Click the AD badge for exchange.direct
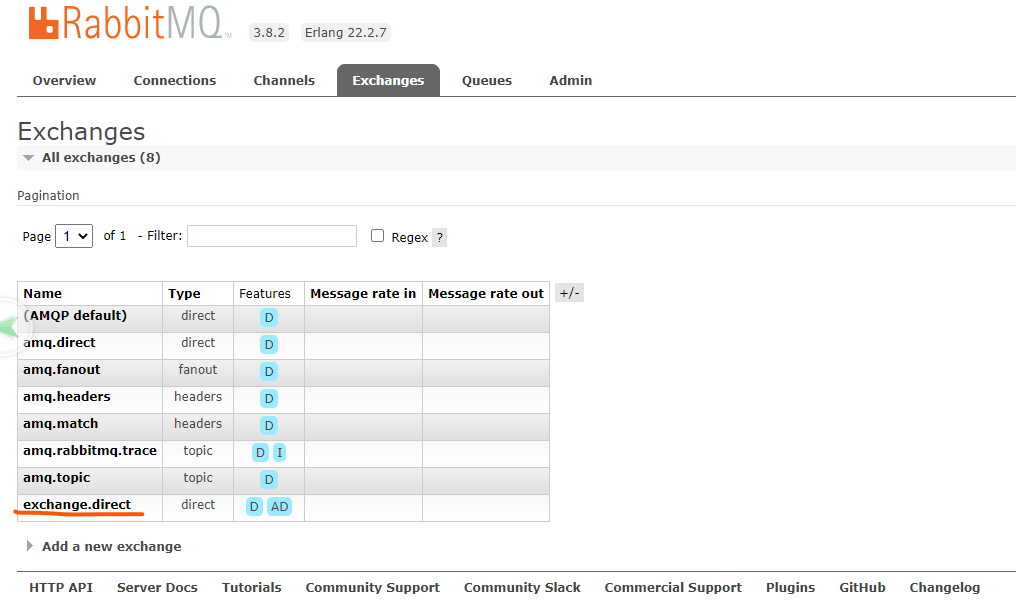1016x615 pixels. pos(279,507)
